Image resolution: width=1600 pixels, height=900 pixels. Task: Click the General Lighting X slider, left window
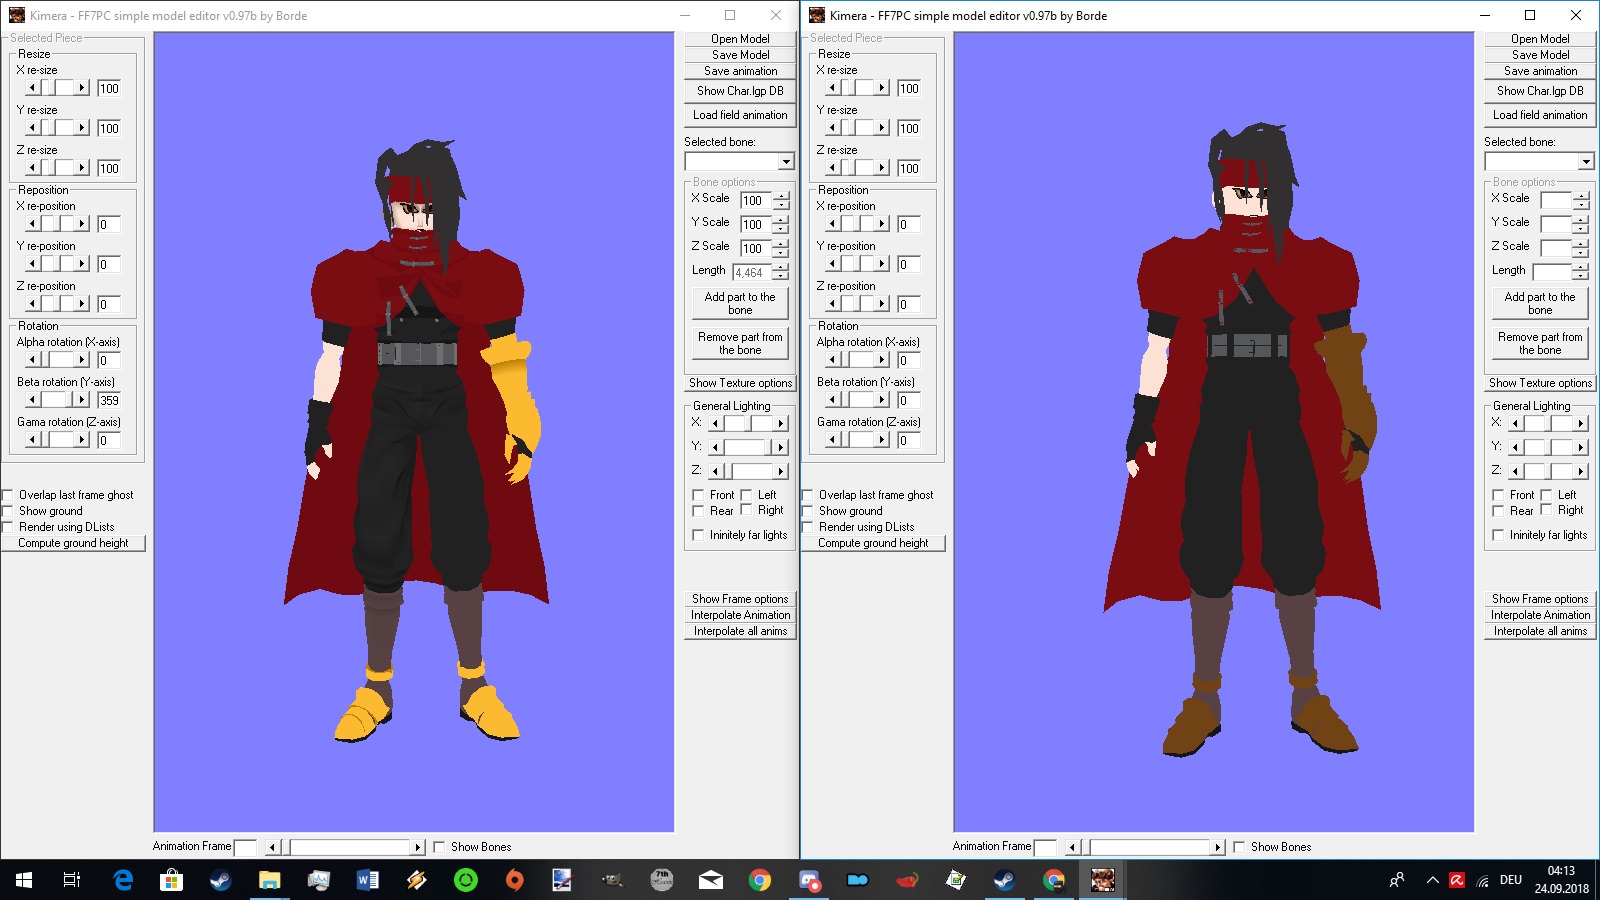click(x=749, y=423)
